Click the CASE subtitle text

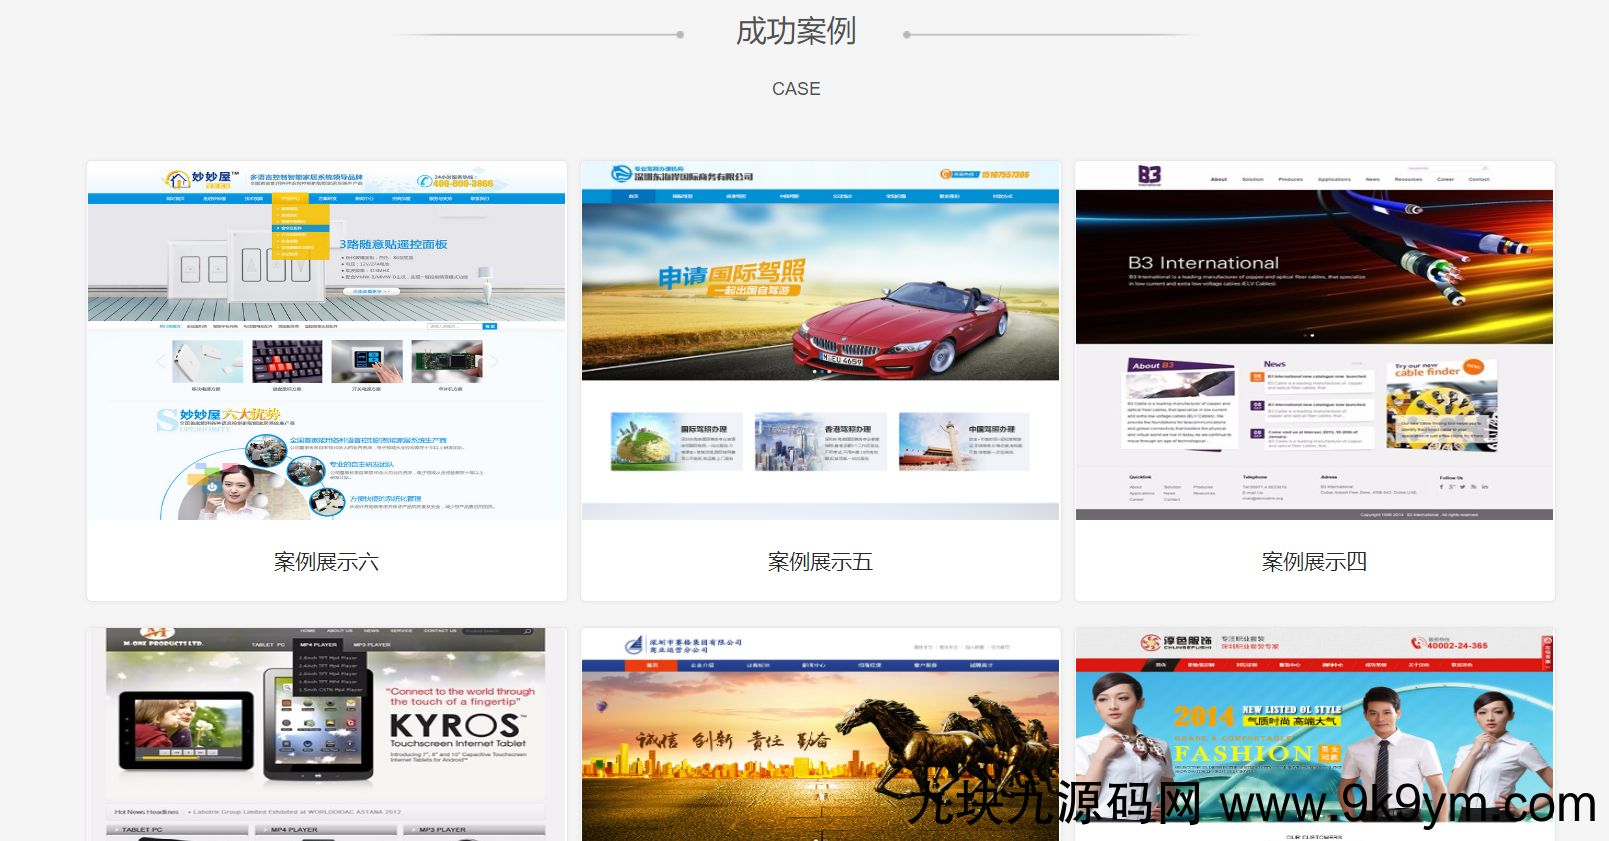pos(796,89)
